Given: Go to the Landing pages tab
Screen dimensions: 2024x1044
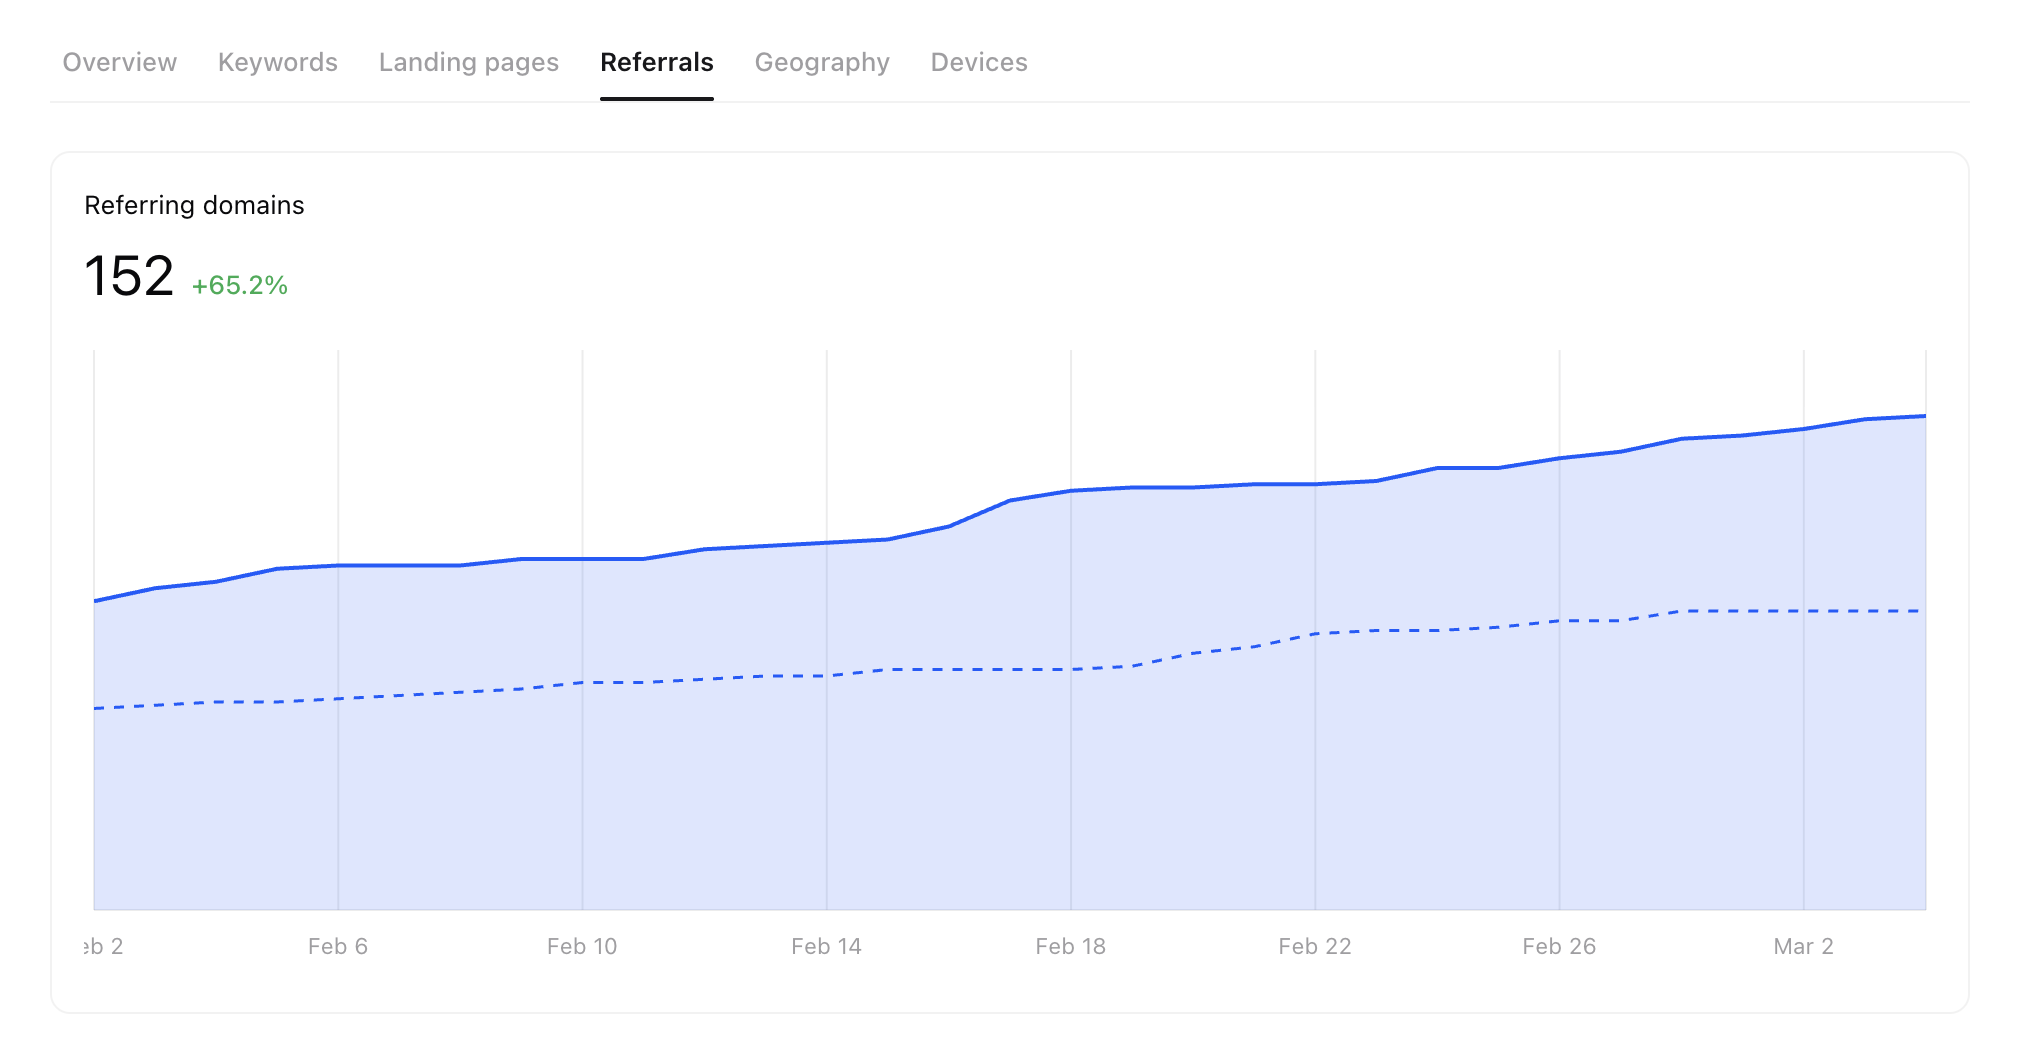Looking at the screenshot, I should pos(469,62).
